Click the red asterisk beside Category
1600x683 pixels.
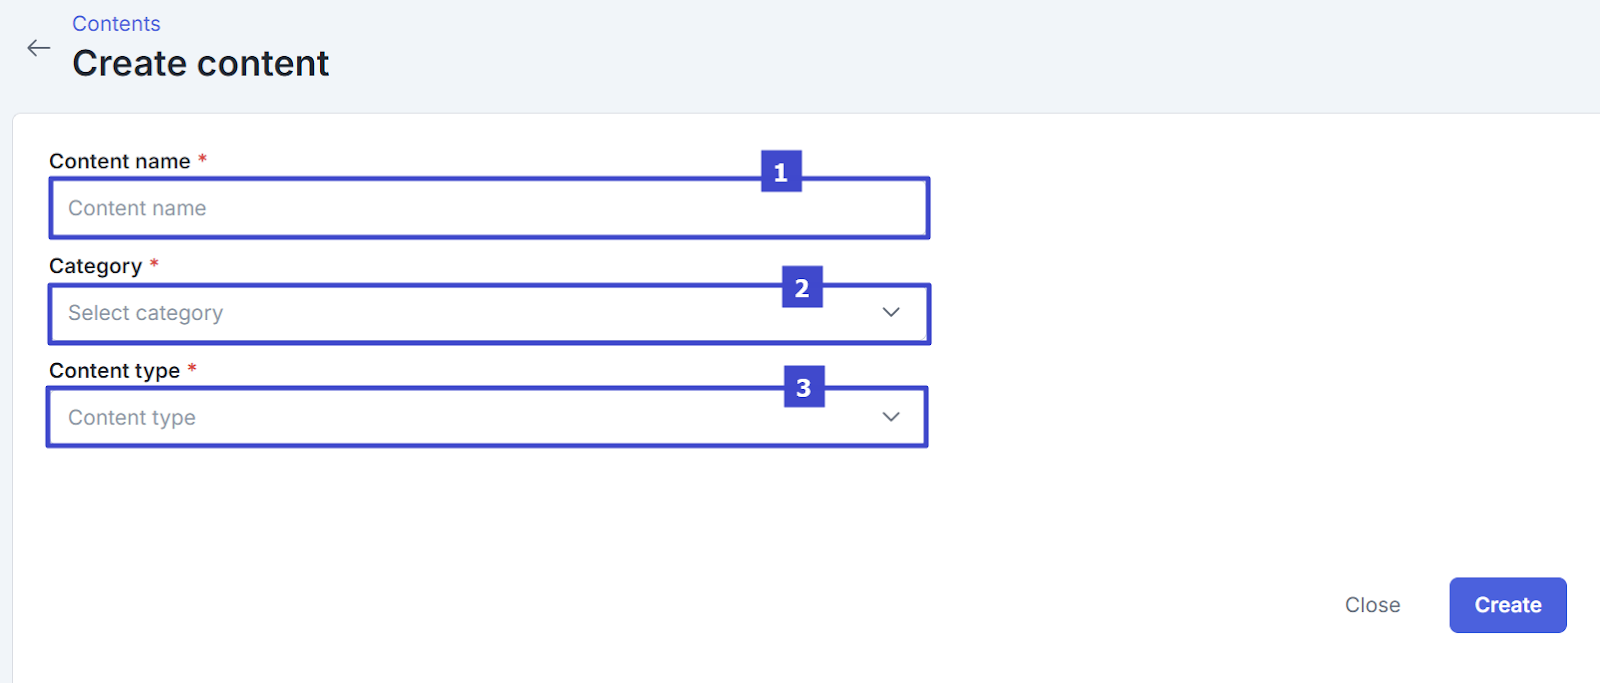pos(154,264)
